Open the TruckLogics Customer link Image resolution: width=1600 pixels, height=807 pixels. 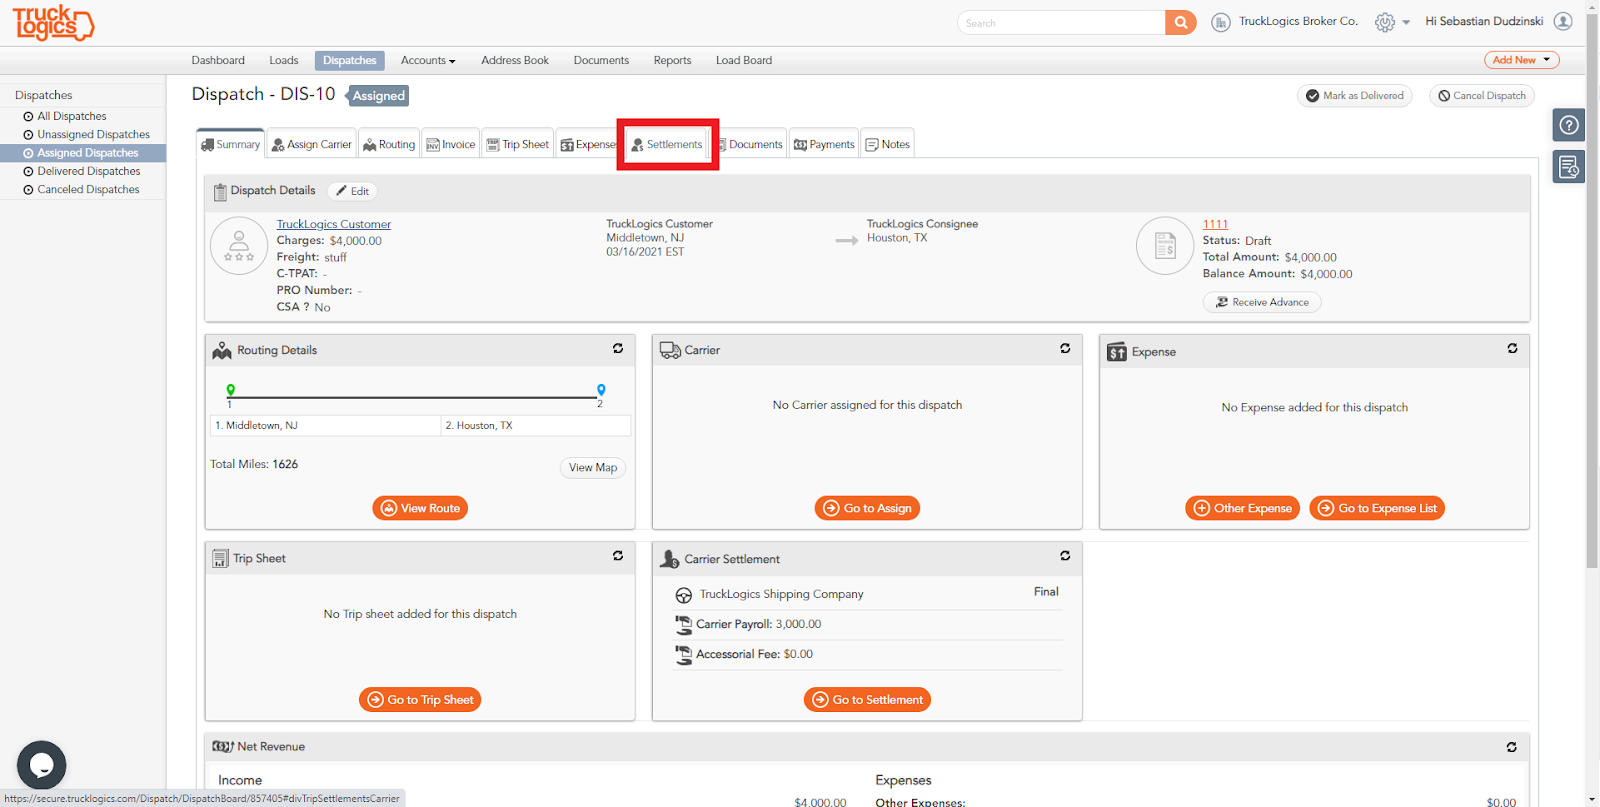tap(334, 224)
